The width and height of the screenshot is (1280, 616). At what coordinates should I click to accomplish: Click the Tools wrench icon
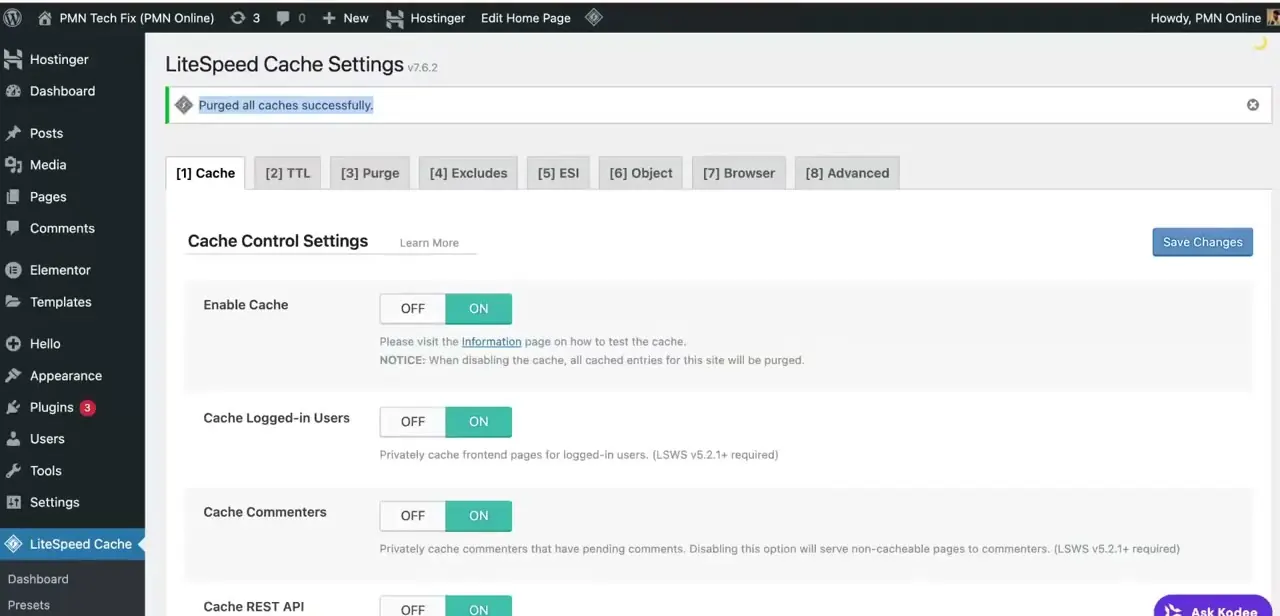tap(13, 471)
